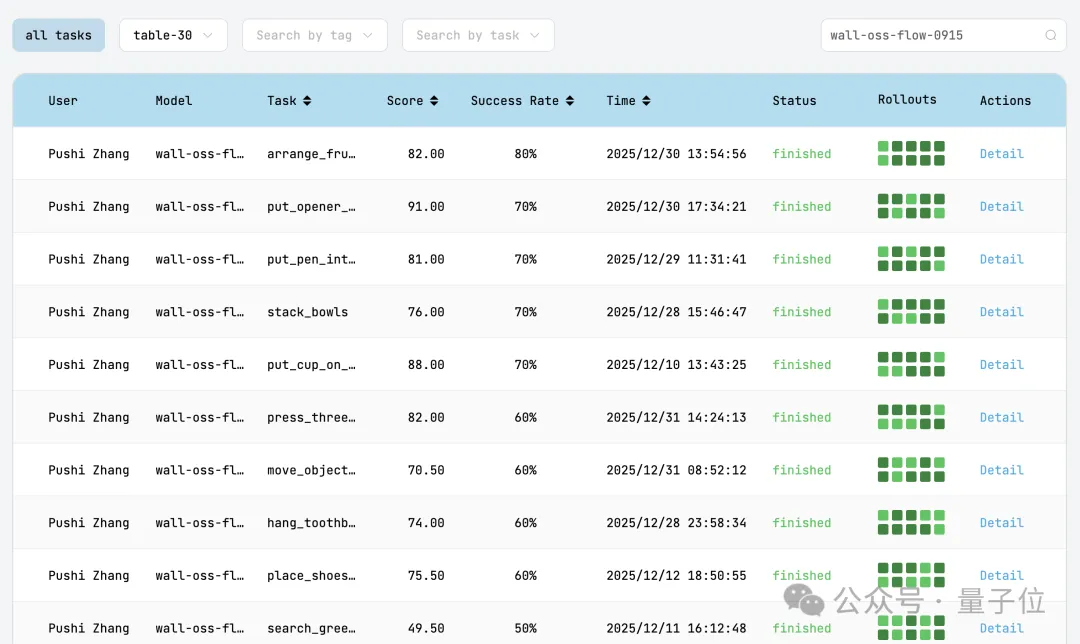Click the Rollouts column header

(907, 100)
